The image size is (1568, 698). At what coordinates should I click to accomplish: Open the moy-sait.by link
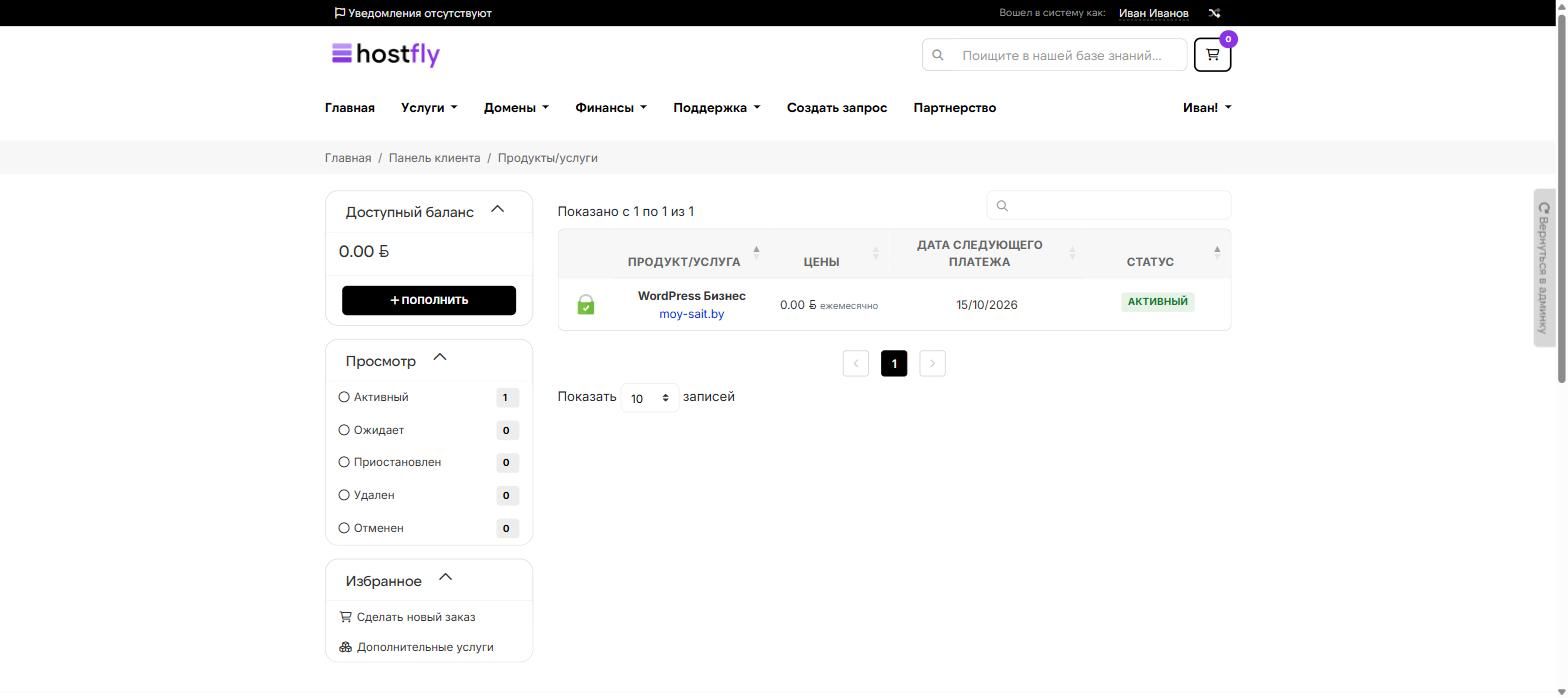pyautogui.click(x=691, y=314)
